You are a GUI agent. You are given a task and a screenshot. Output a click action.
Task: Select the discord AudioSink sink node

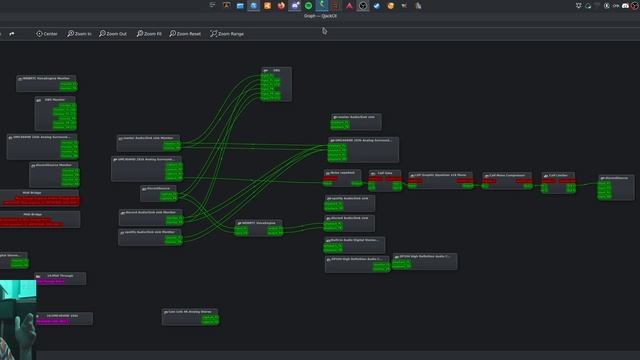tap(349, 223)
